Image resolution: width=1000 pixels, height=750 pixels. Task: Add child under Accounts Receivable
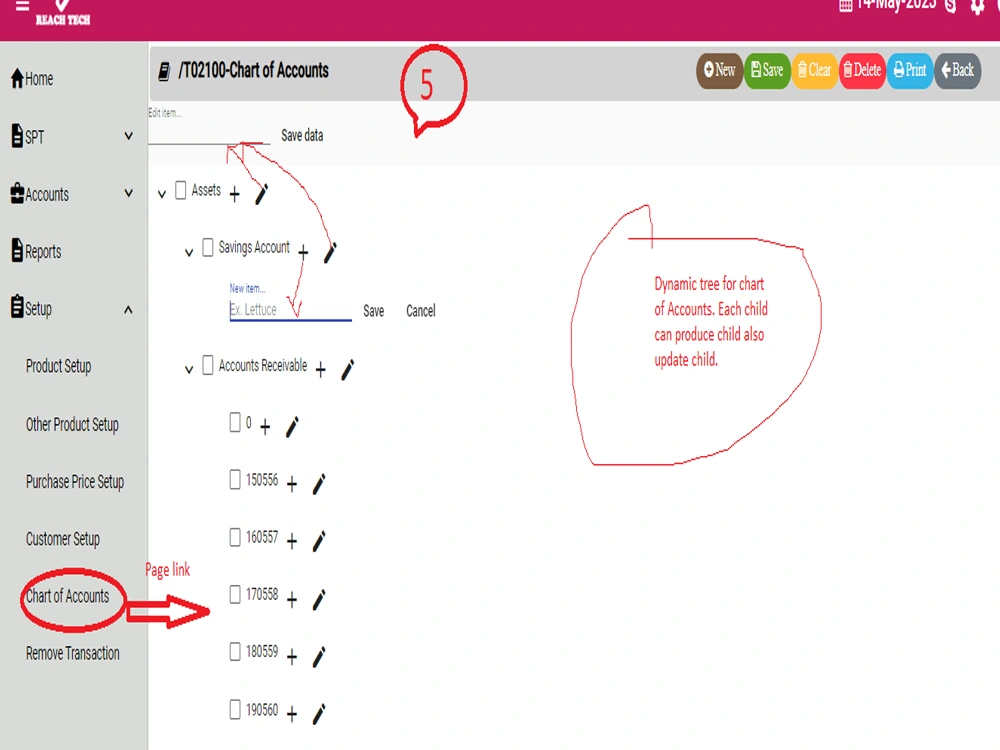321,369
